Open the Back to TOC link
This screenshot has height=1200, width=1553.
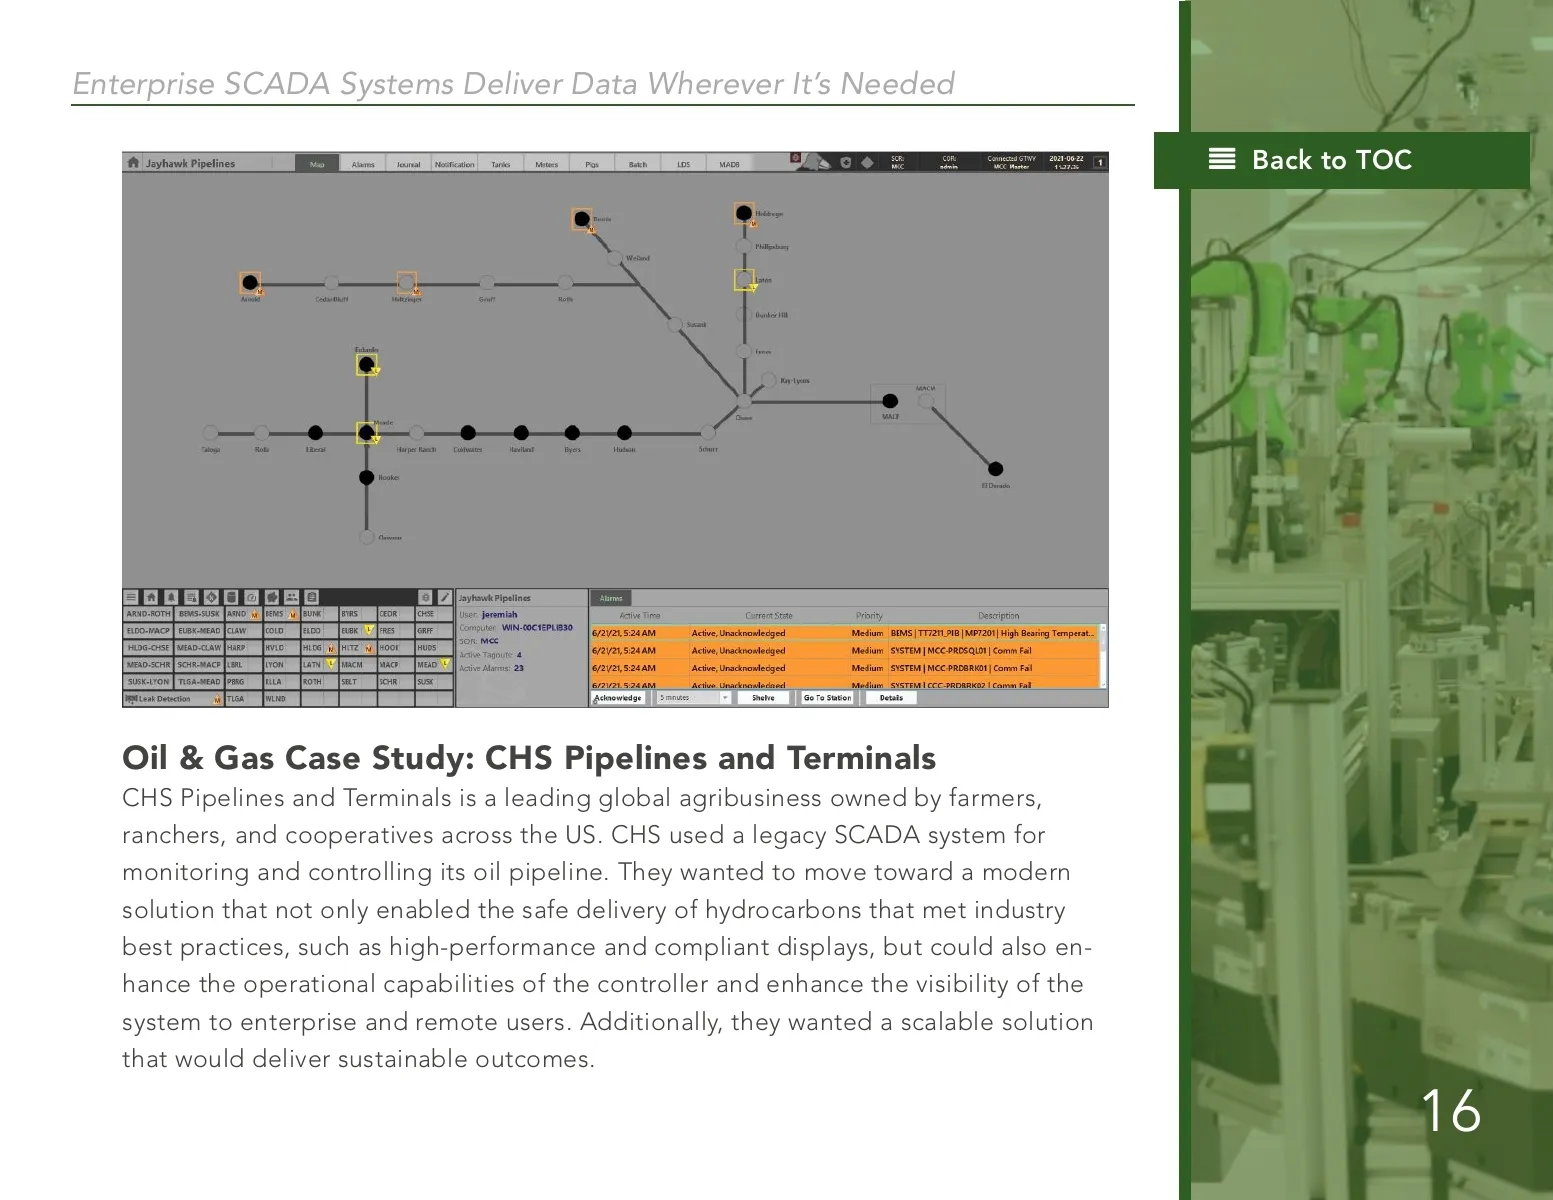pyautogui.click(x=1330, y=160)
